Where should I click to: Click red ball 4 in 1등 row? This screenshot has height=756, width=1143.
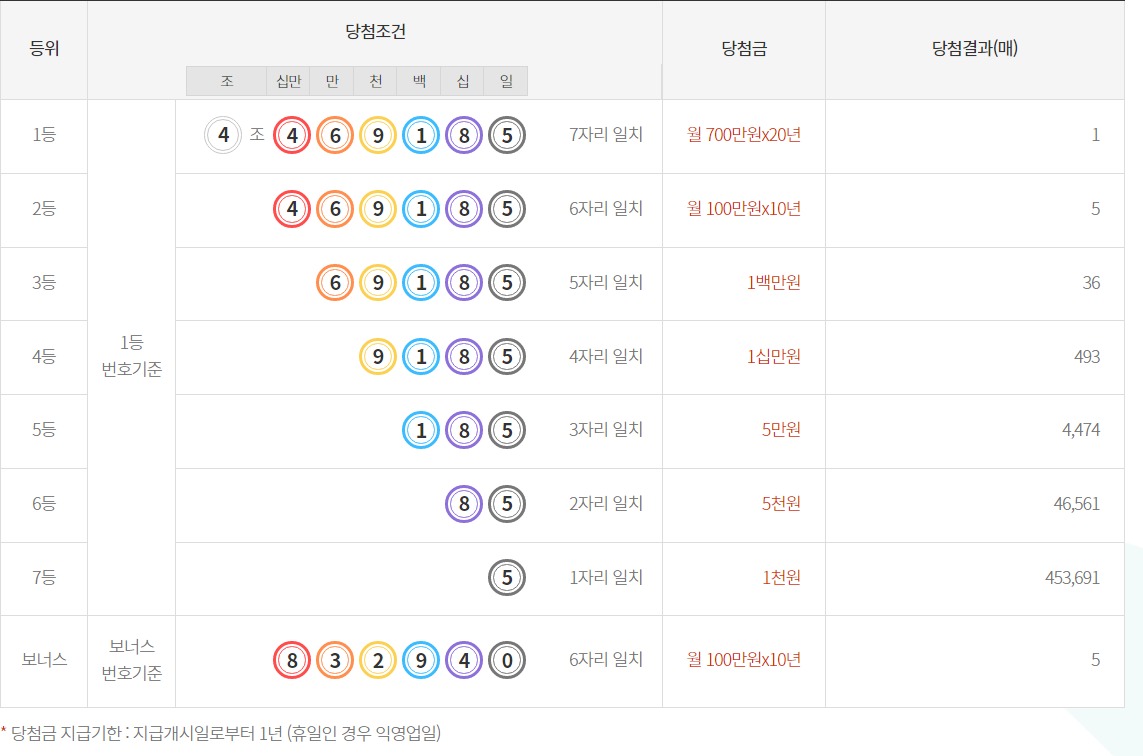[292, 135]
